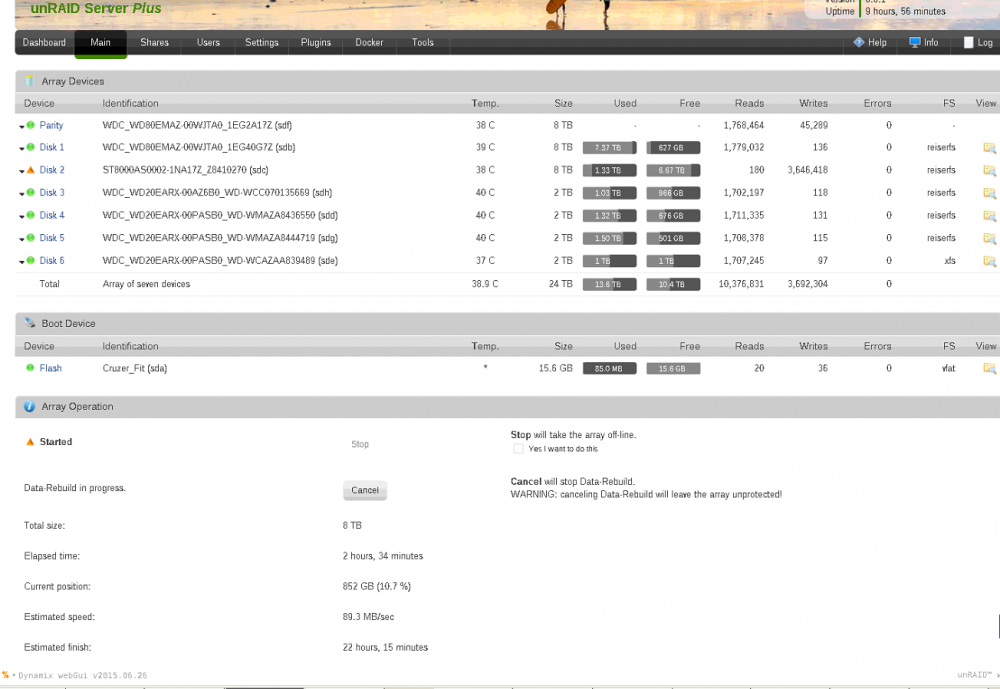Open the Disk 6 link

coord(52,260)
